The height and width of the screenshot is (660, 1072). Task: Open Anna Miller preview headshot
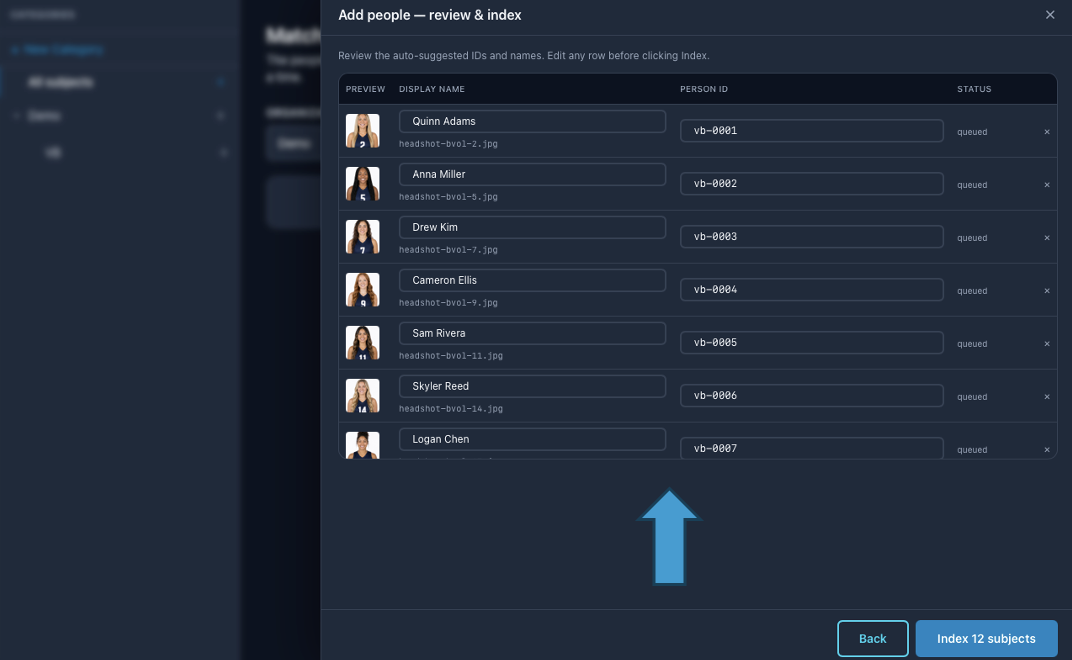pyautogui.click(x=362, y=184)
